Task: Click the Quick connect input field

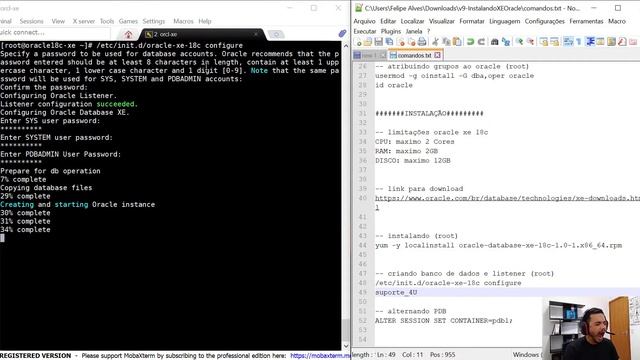Action: 55,33
